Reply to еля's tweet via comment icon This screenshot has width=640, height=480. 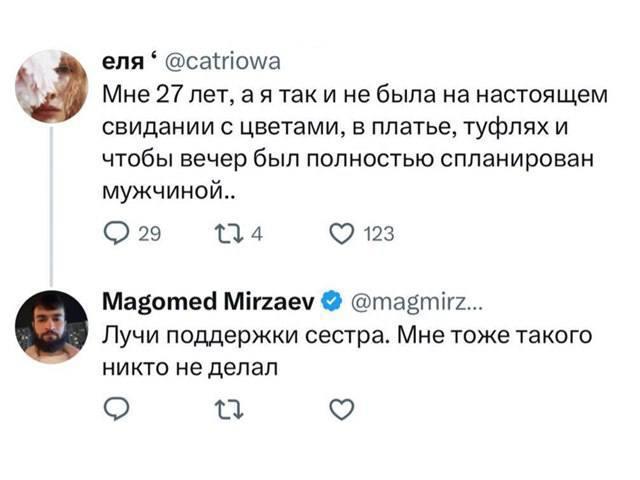116,234
